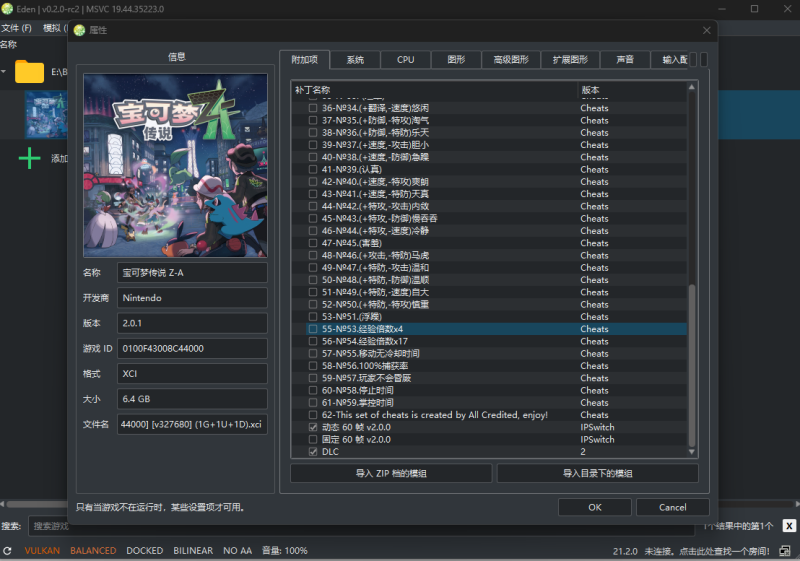This screenshot has height=561, width=800.
Task: Click the Eden logo in main title bar
Action: [x=7, y=9]
